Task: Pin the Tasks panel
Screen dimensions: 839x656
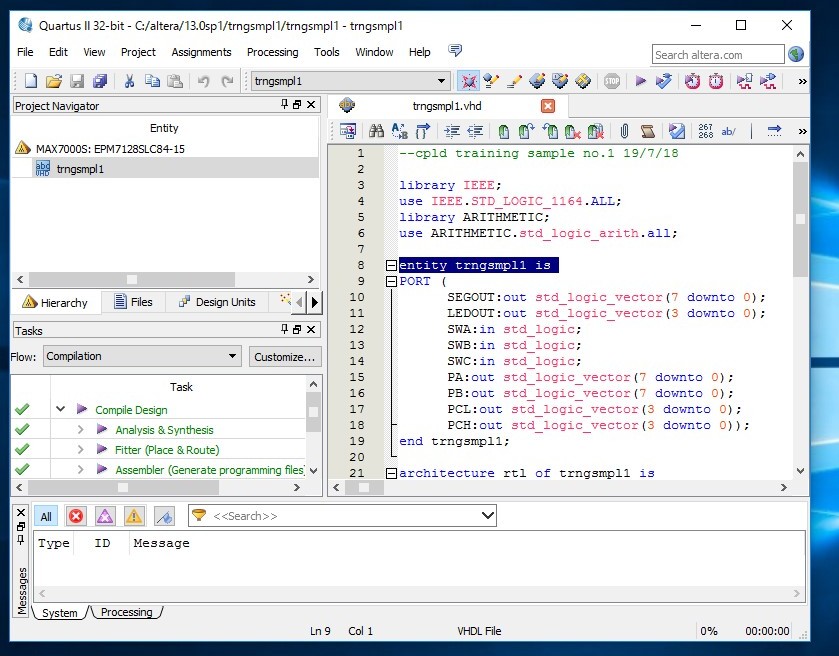Action: [284, 330]
